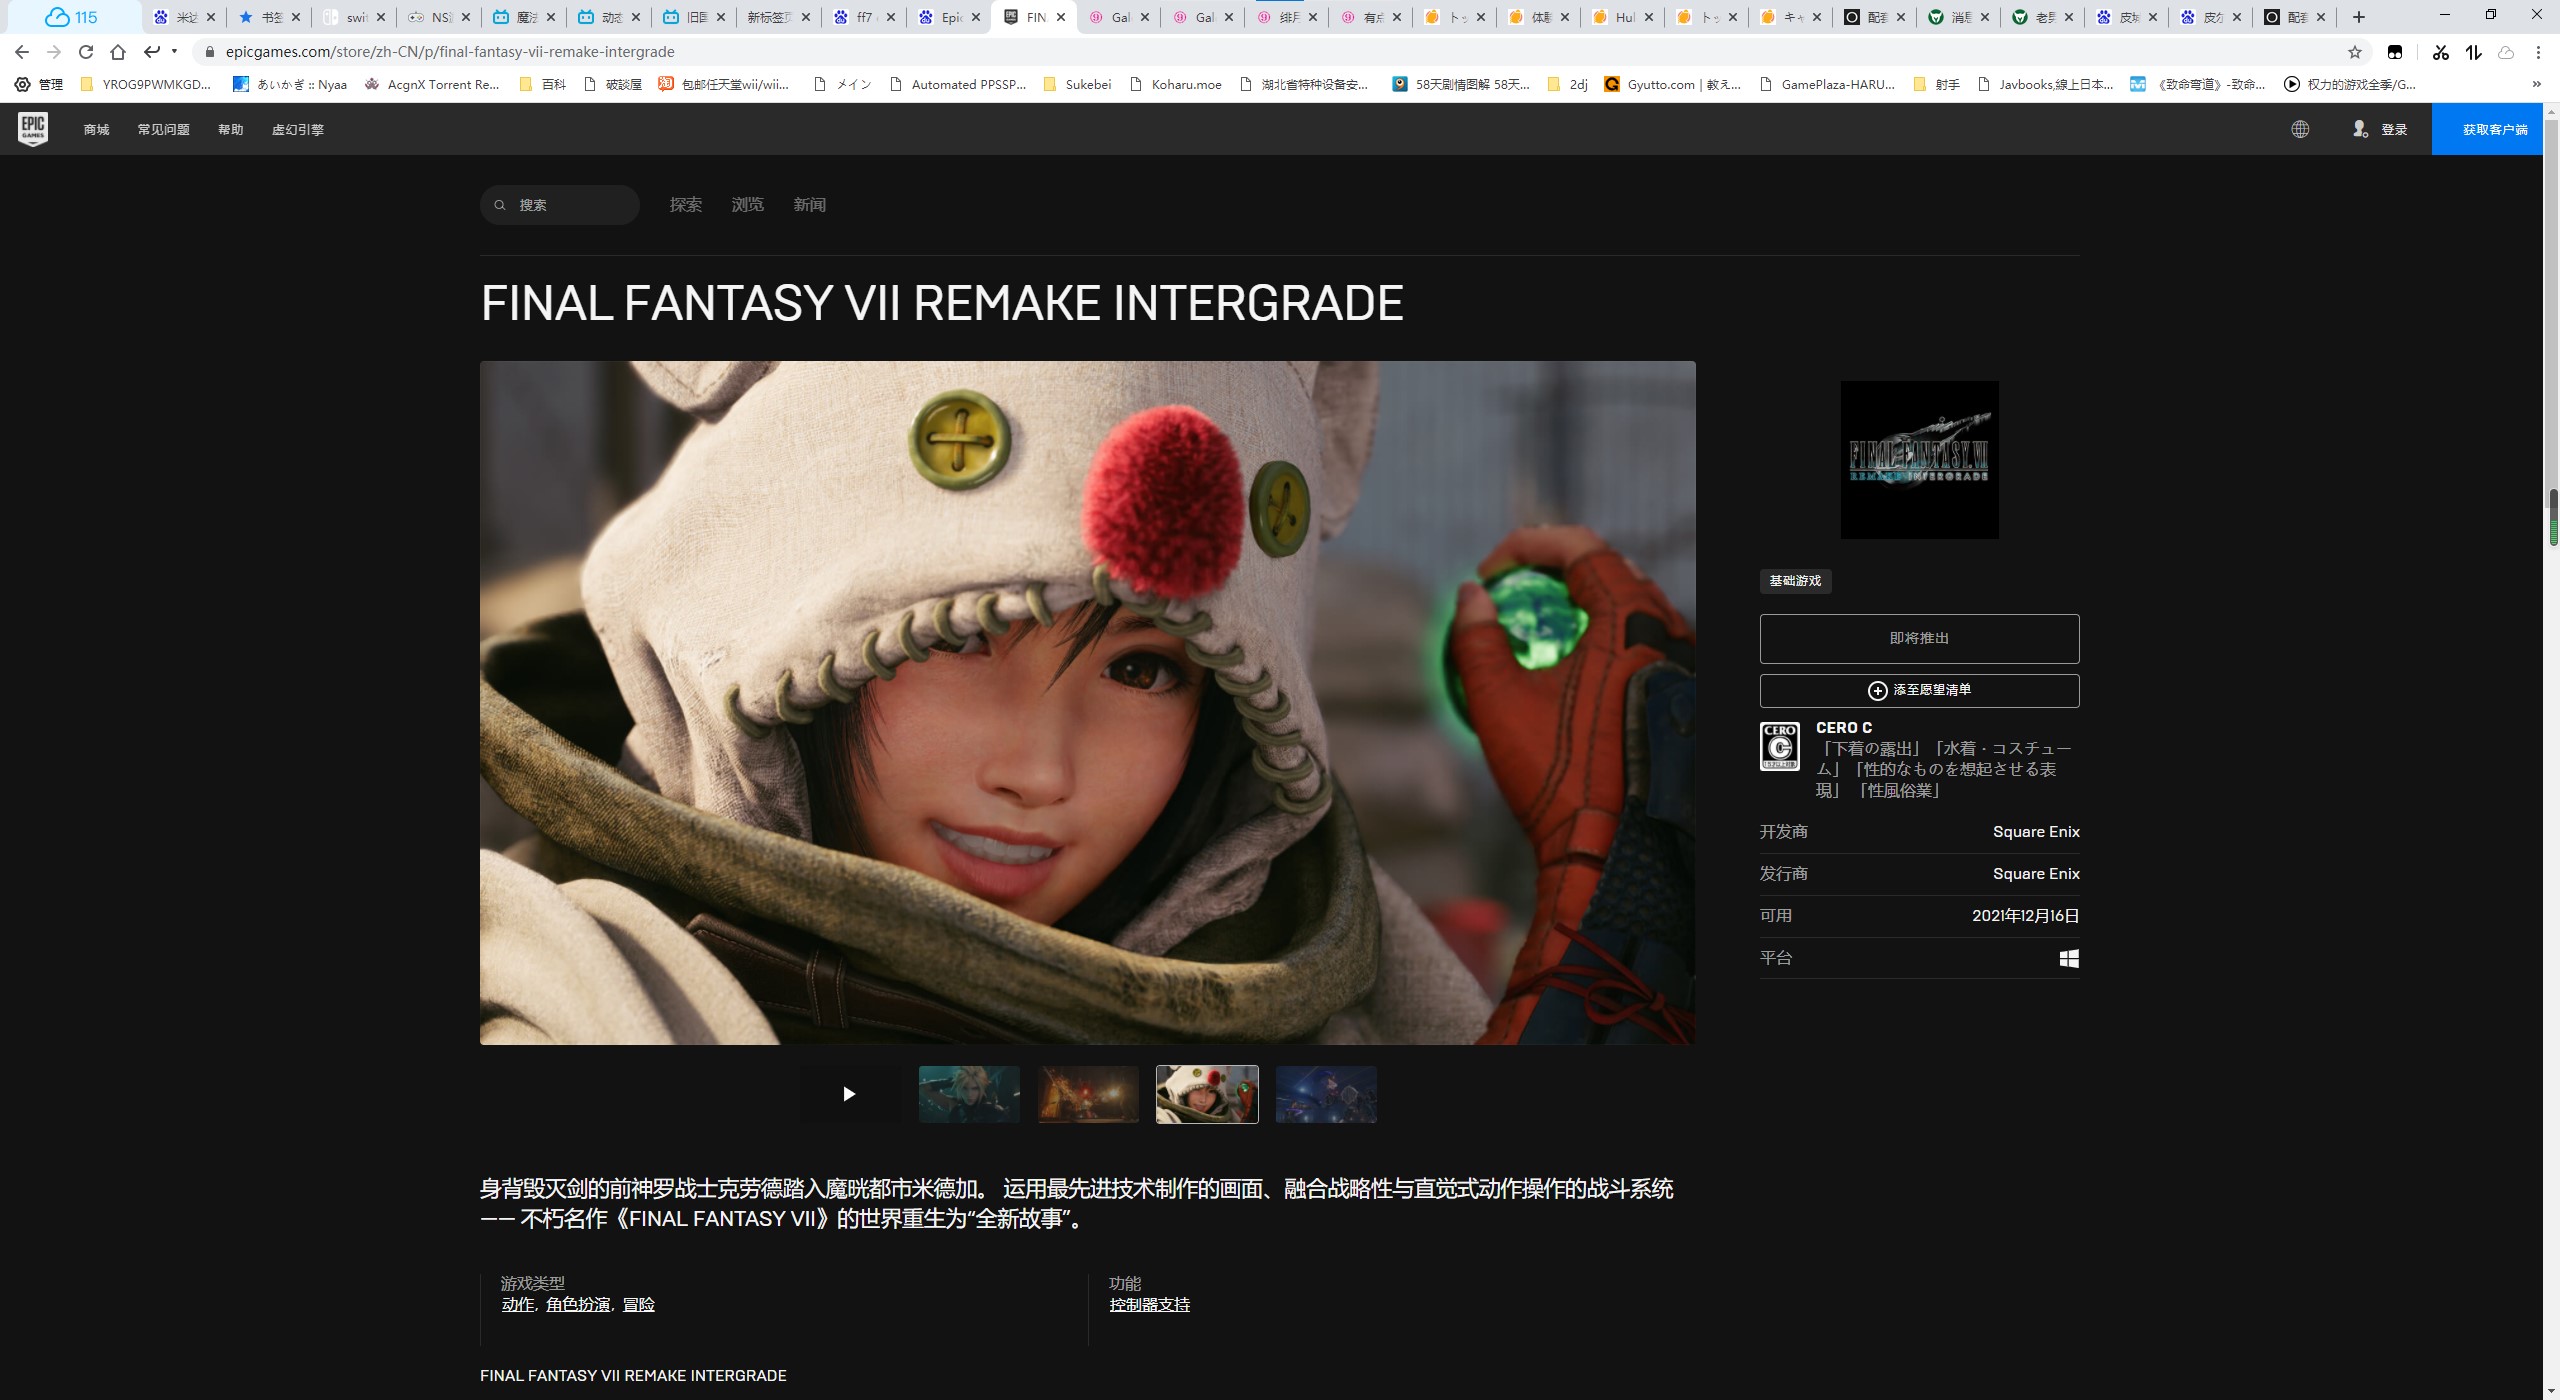Click 添至愿望清单 wishlist button

click(1919, 691)
